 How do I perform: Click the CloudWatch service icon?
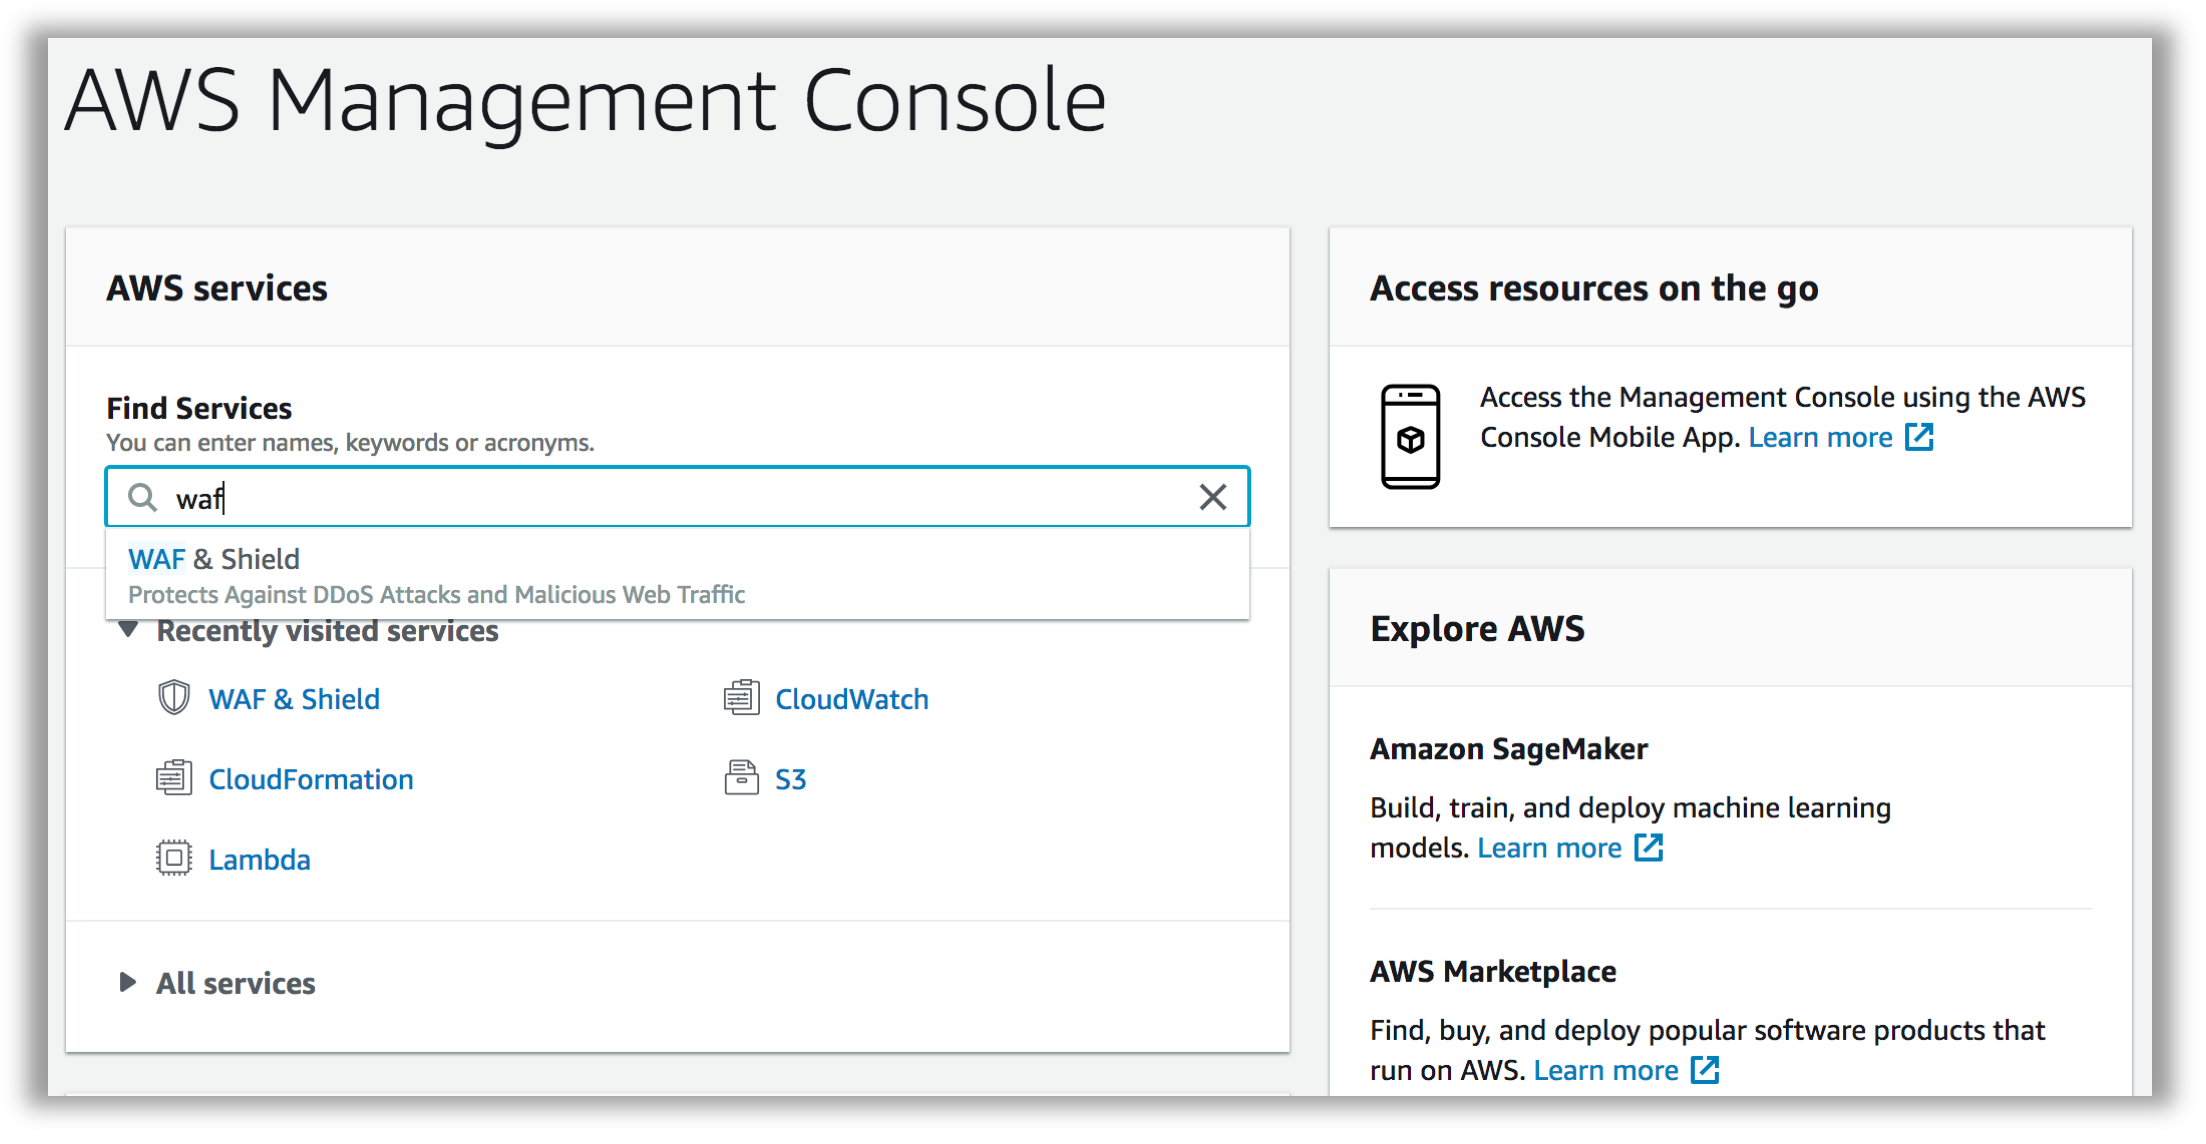741,698
